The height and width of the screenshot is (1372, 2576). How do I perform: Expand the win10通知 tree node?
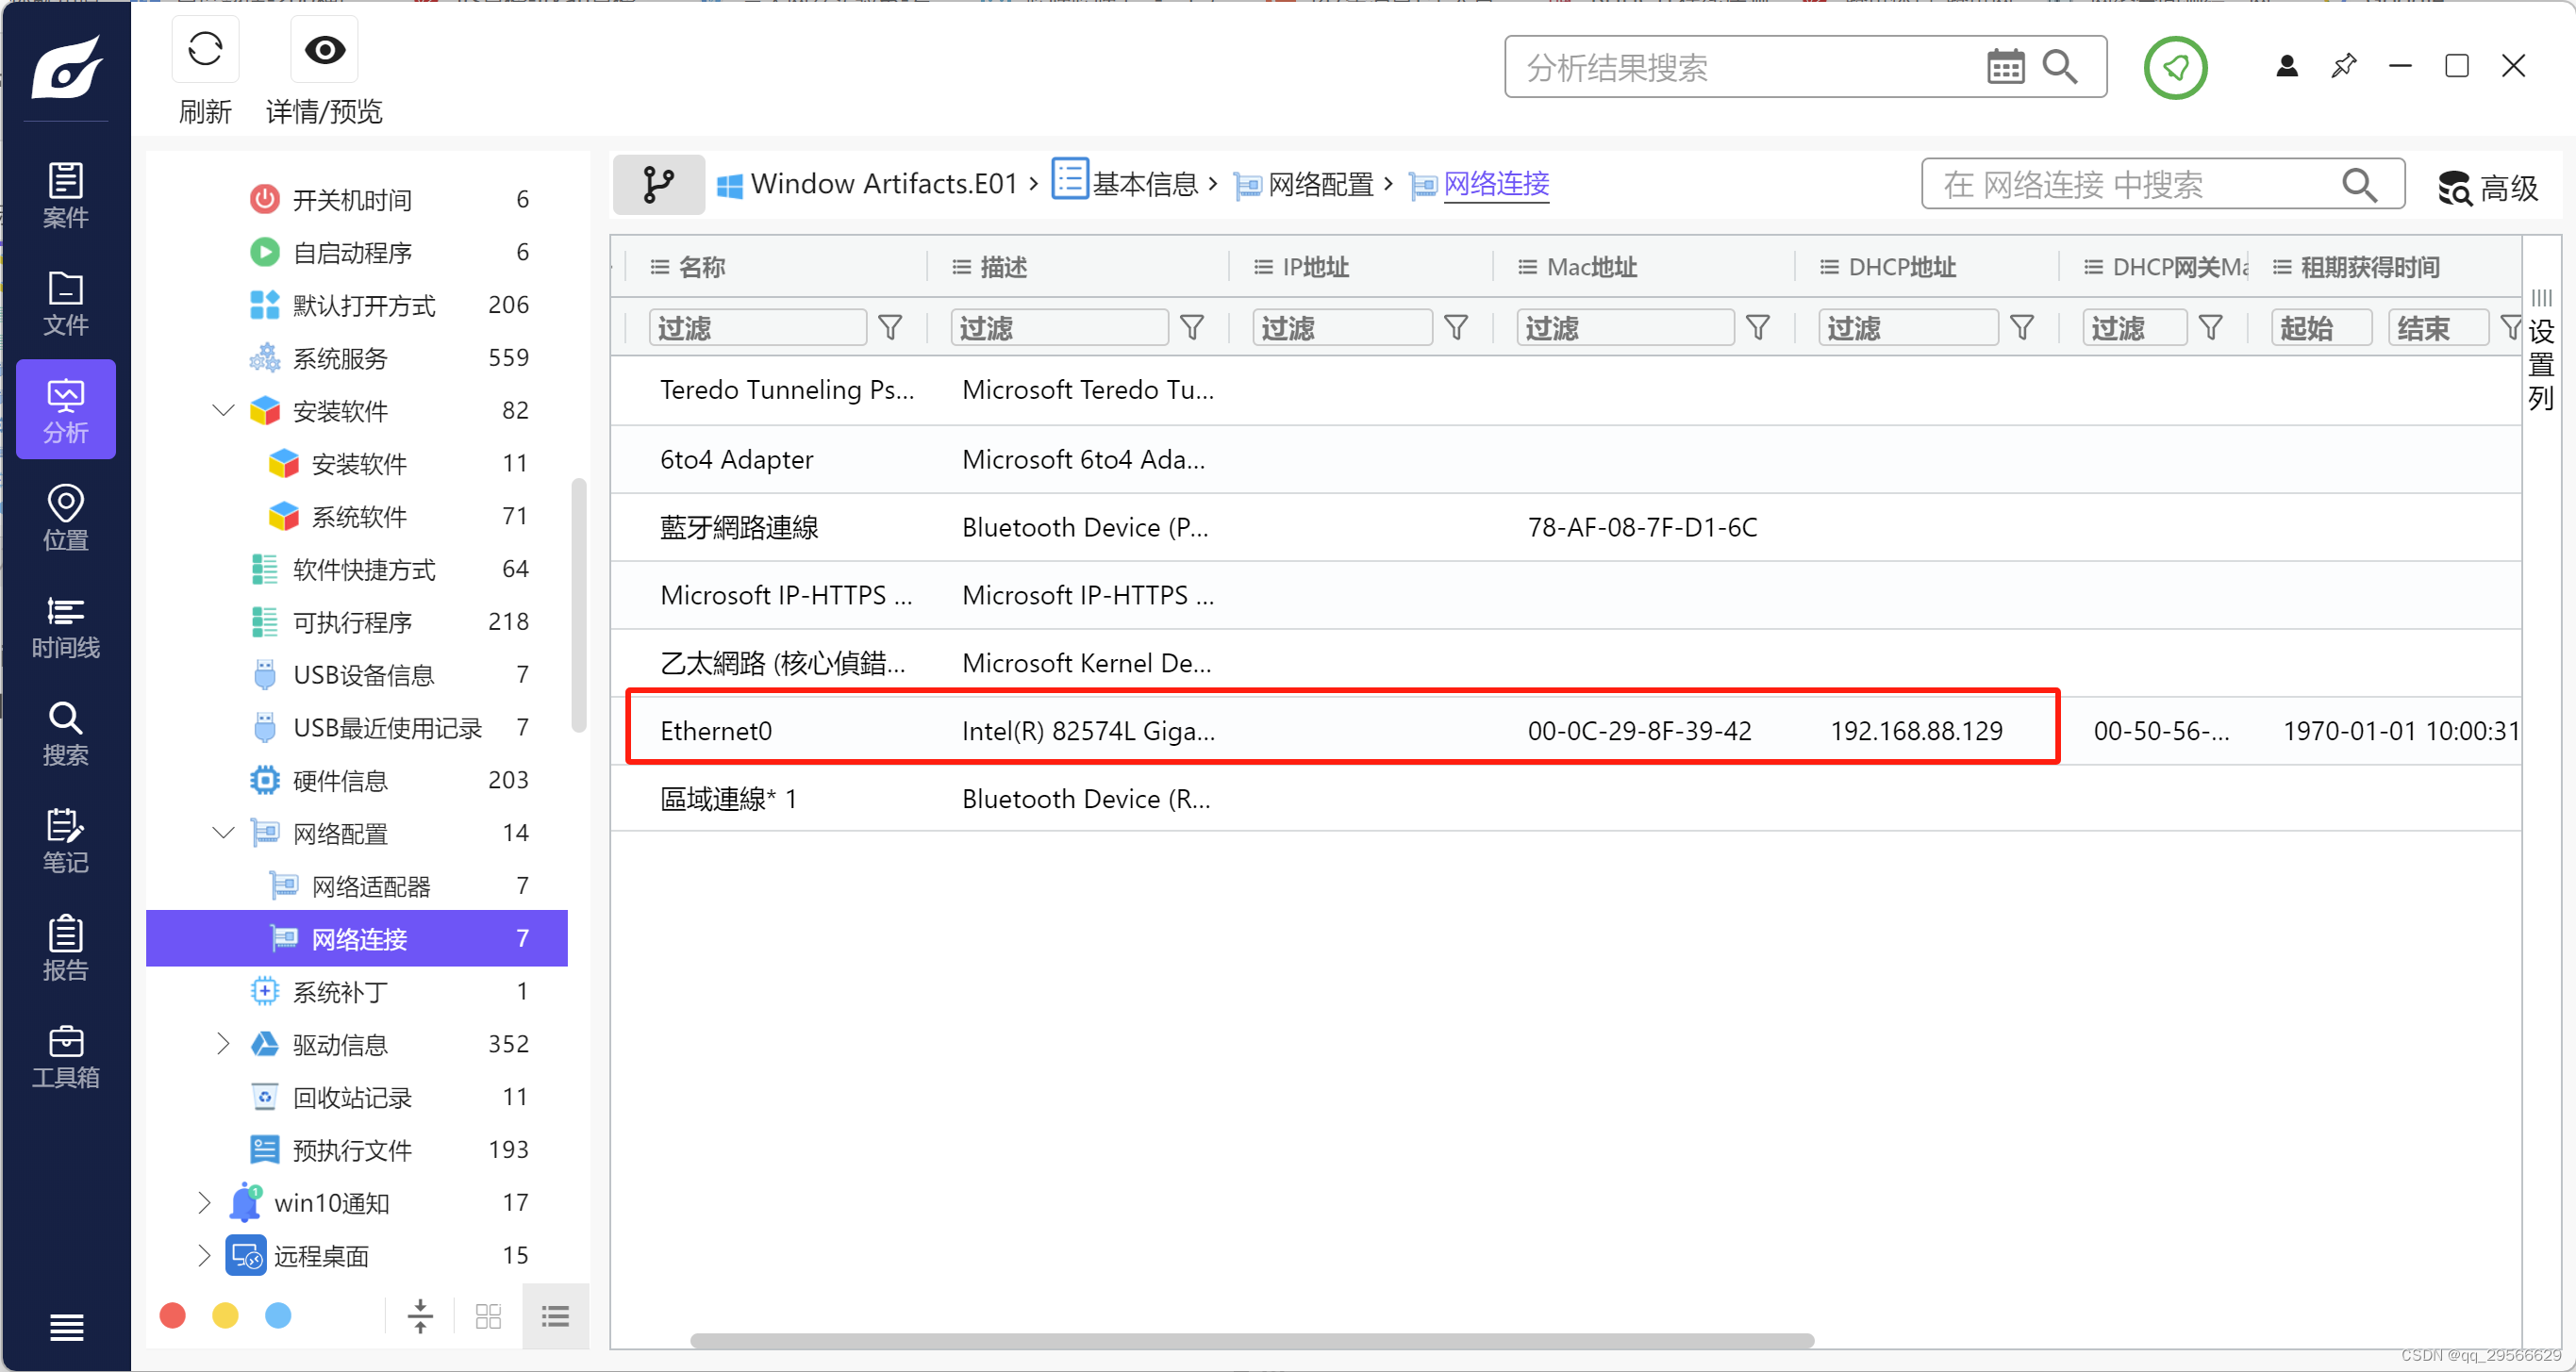click(x=204, y=1202)
